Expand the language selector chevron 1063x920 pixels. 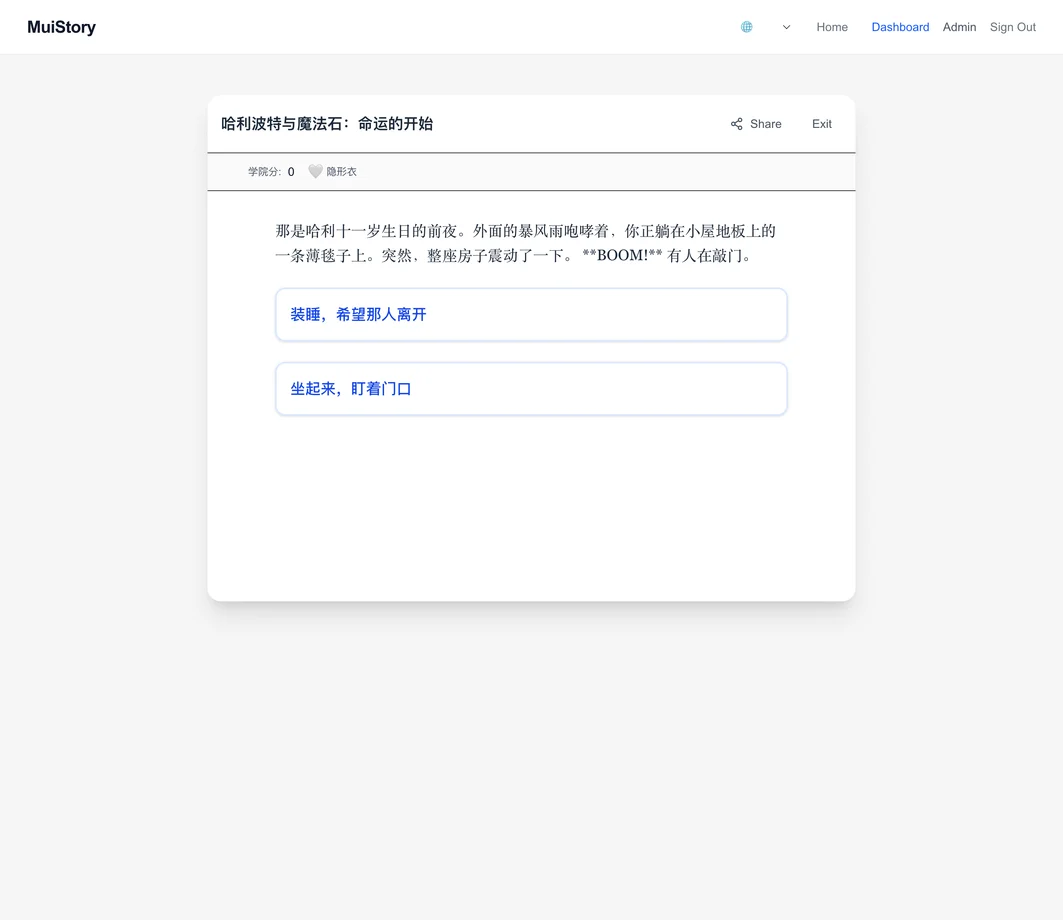coord(786,27)
